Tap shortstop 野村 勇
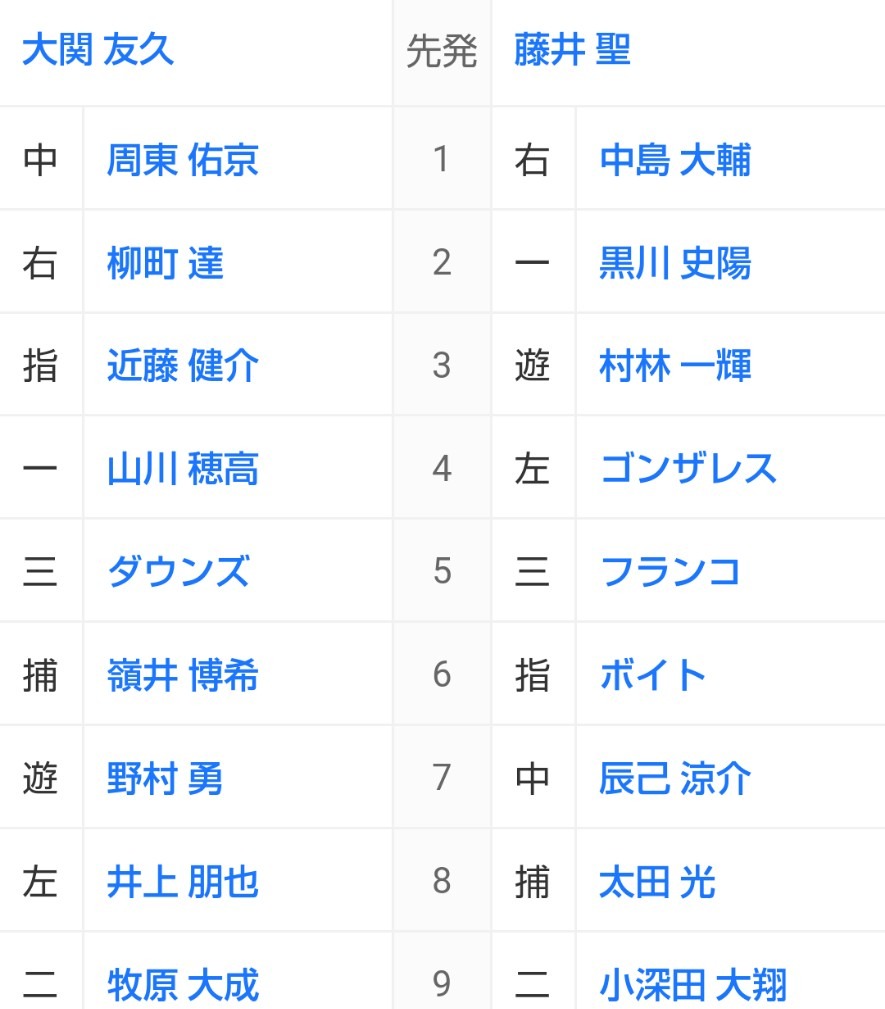The image size is (885, 1009). coord(165,778)
